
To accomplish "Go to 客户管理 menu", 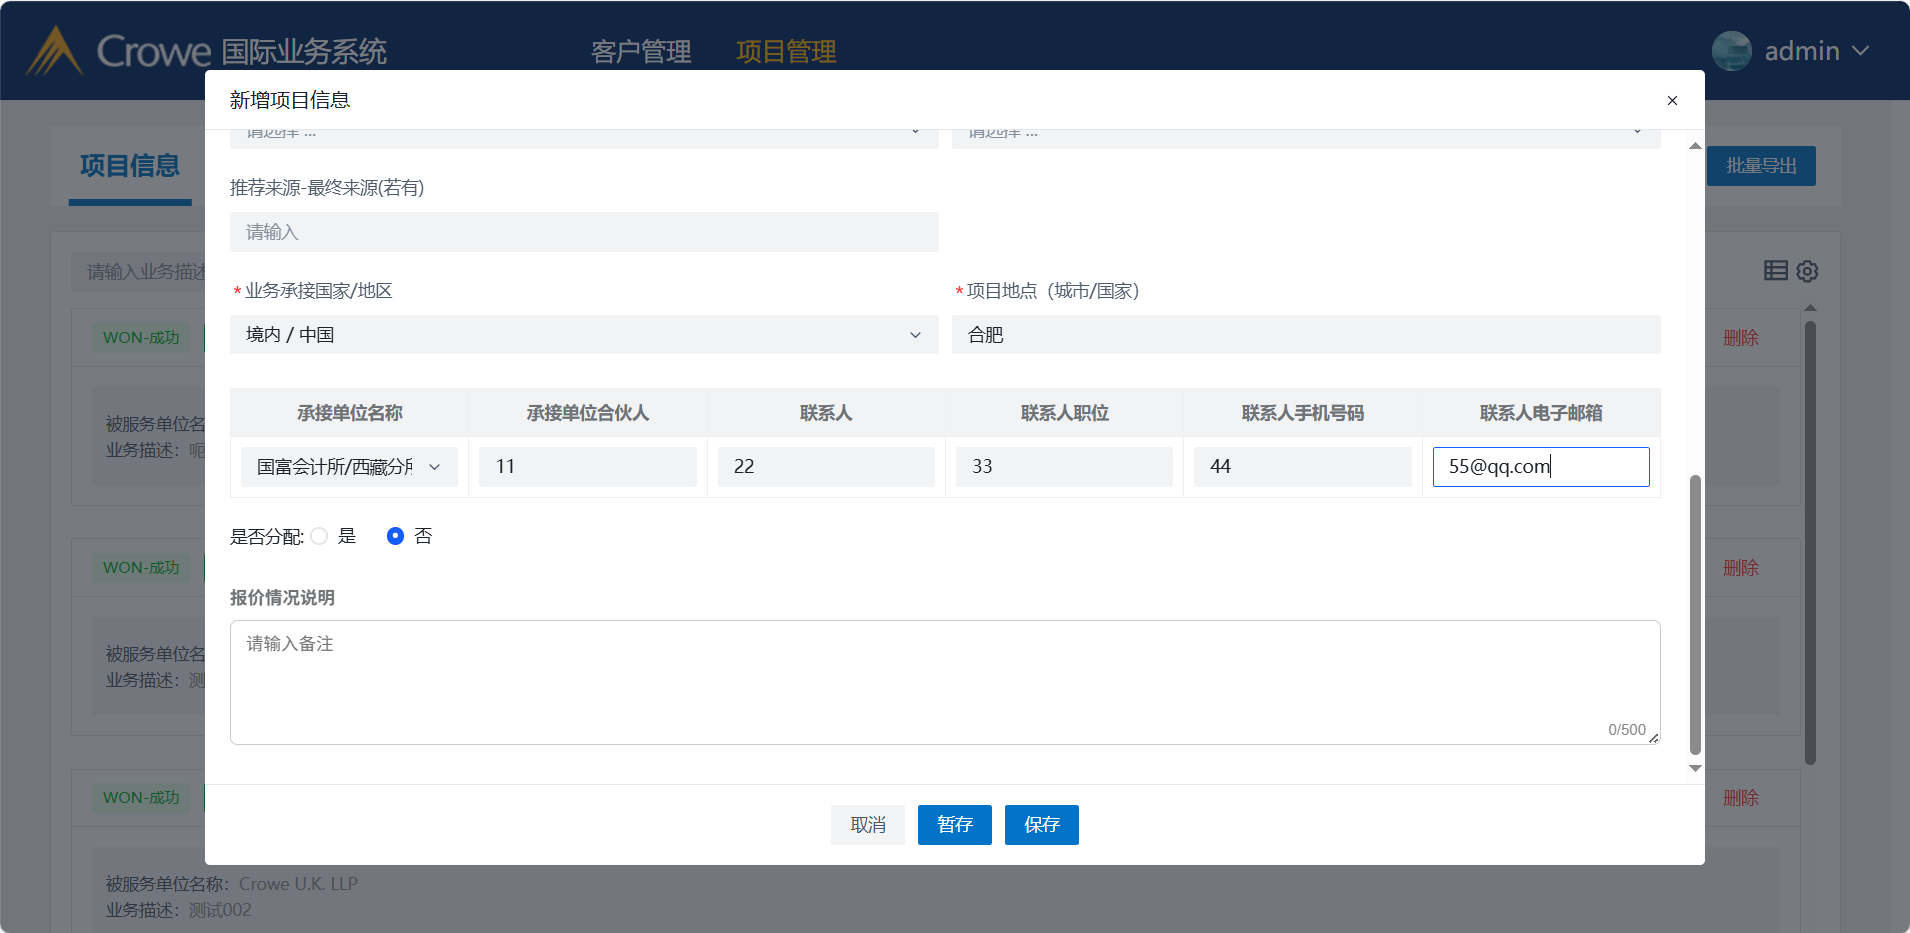I will point(641,51).
